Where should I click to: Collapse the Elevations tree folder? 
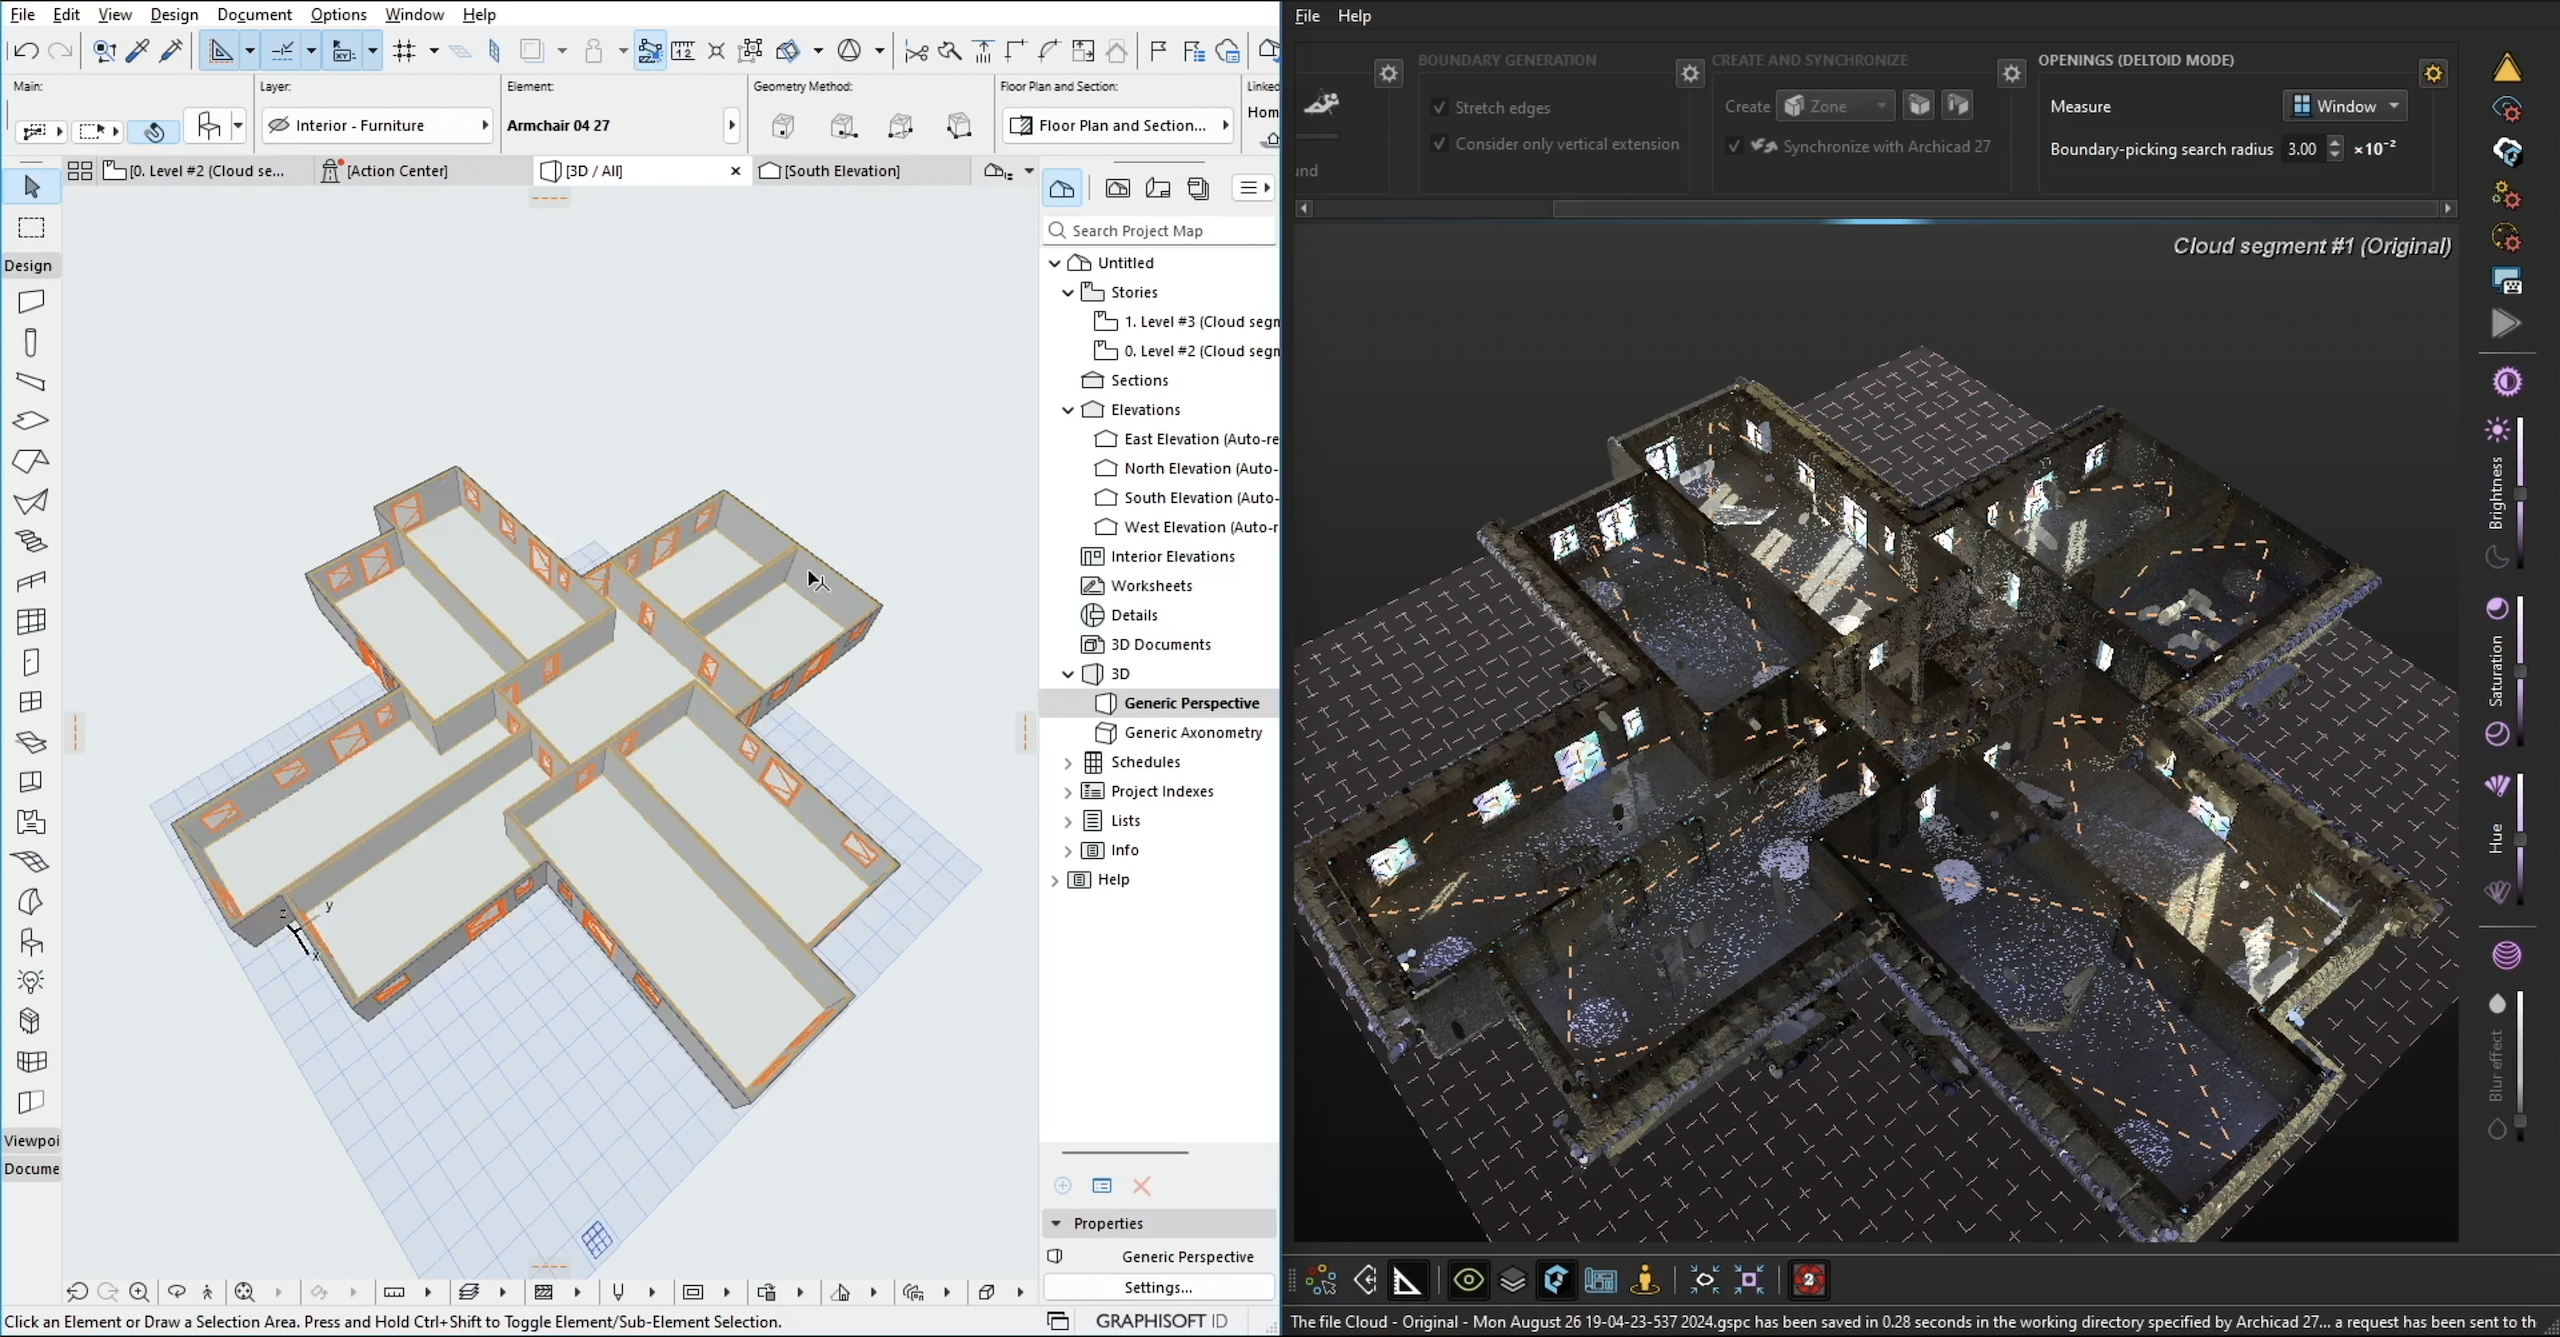coord(1068,410)
